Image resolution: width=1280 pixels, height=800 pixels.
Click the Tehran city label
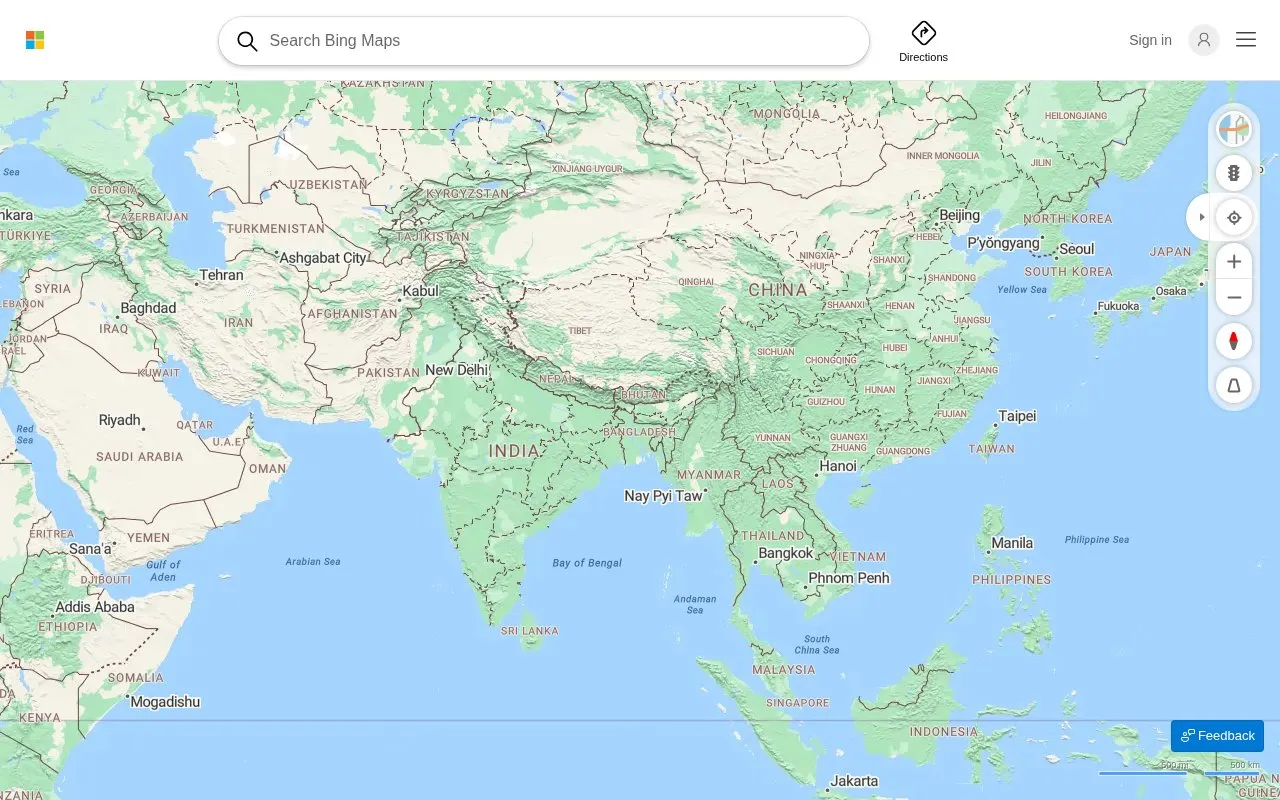[x=221, y=275]
